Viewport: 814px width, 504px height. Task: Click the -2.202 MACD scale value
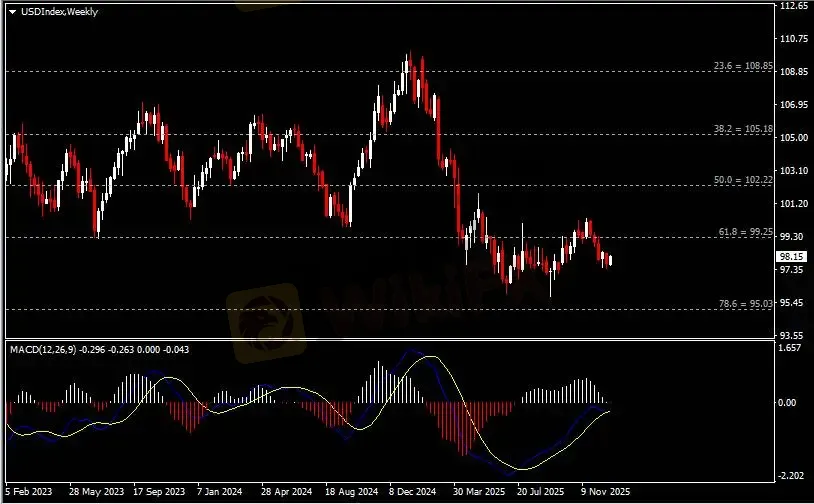point(790,476)
